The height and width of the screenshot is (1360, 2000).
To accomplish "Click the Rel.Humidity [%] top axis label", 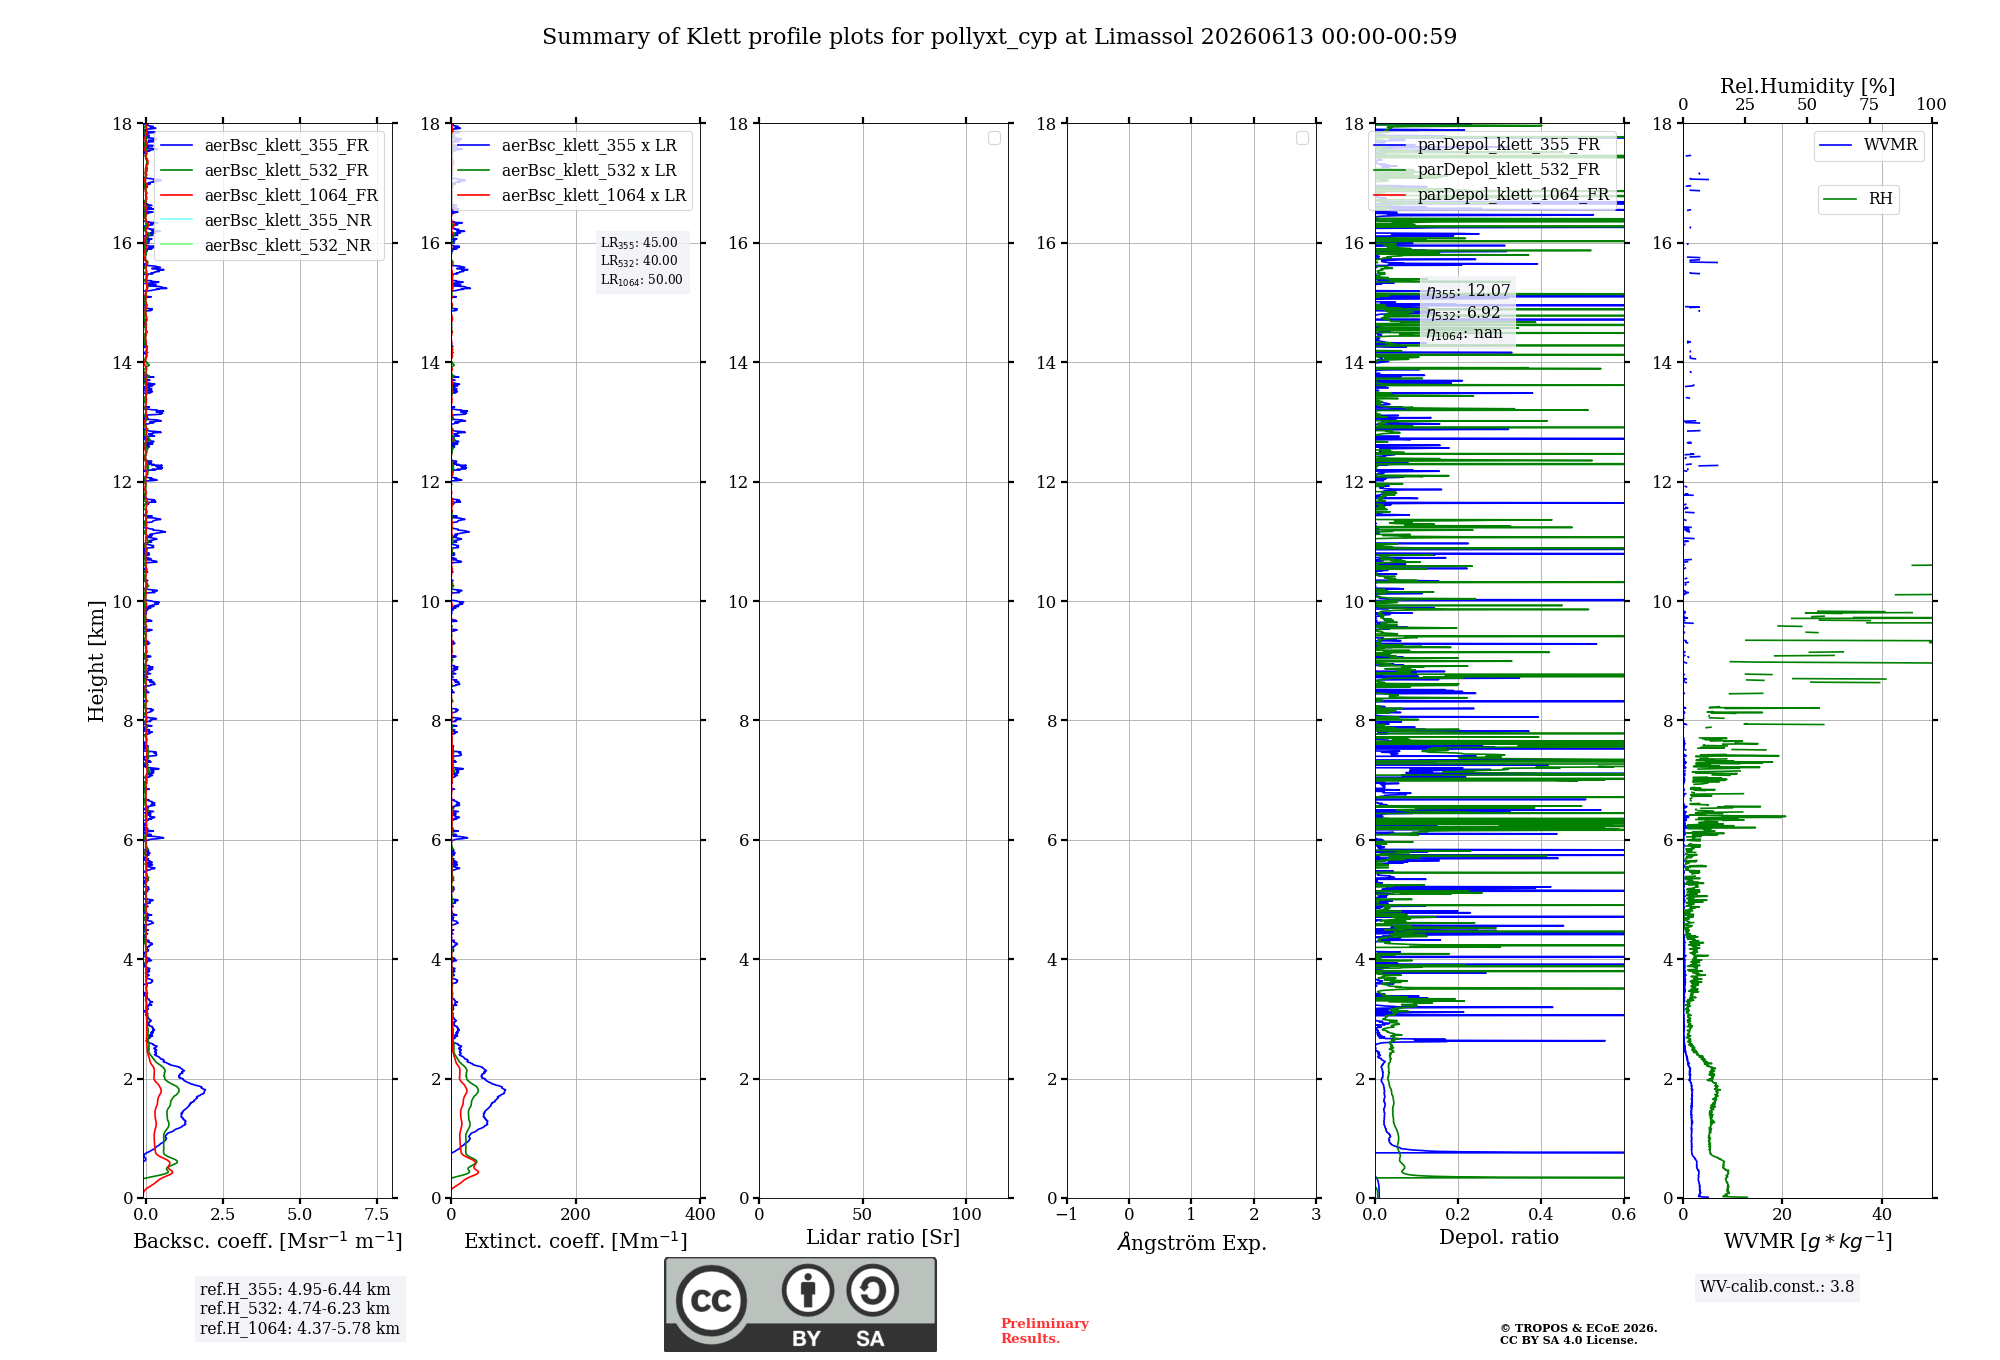I will (1807, 87).
